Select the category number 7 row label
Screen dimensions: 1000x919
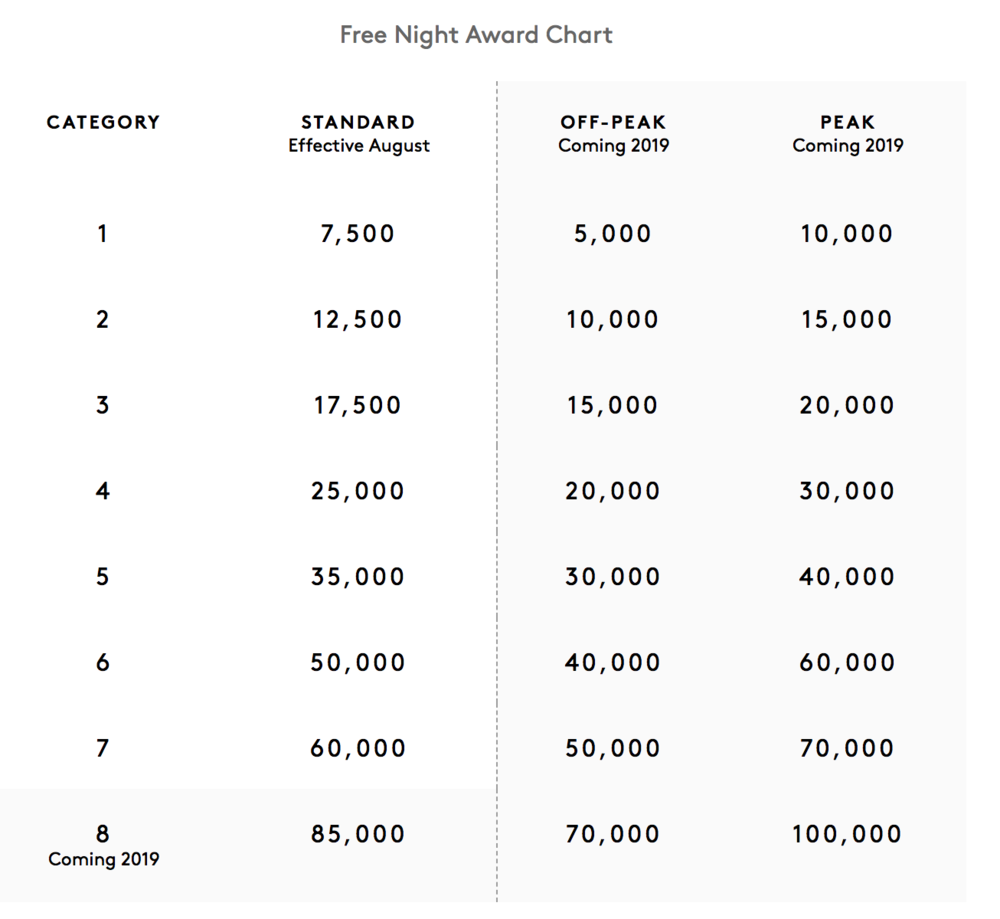pos(103,748)
